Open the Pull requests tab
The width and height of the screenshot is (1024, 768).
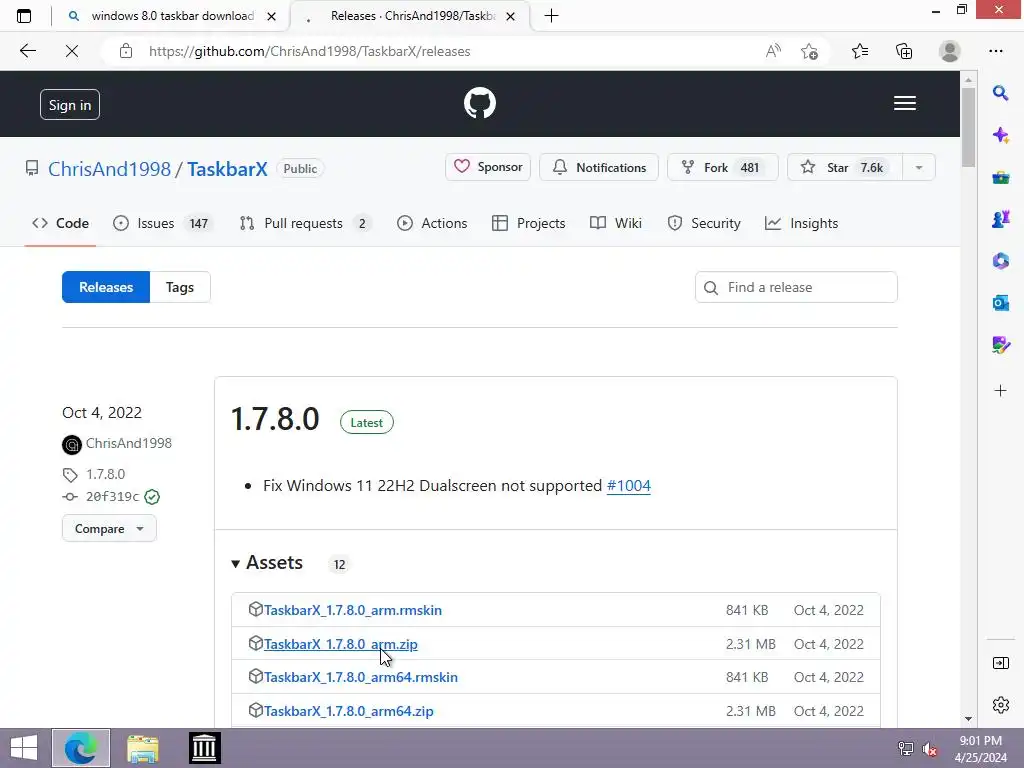[305, 223]
